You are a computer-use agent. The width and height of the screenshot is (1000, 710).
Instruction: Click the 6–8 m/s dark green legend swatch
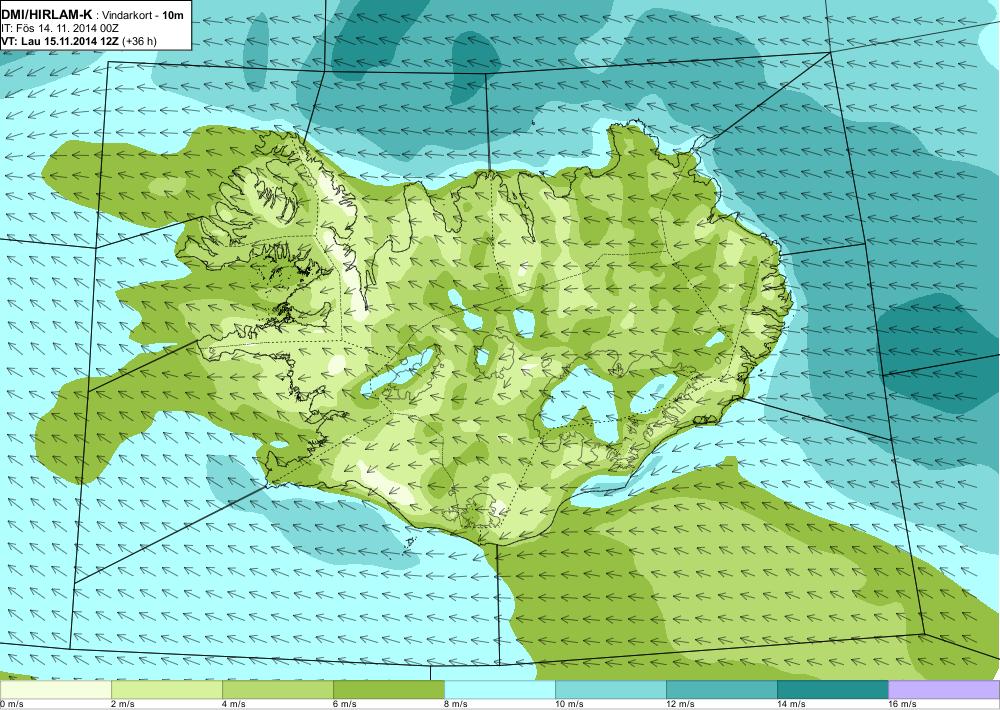388,690
